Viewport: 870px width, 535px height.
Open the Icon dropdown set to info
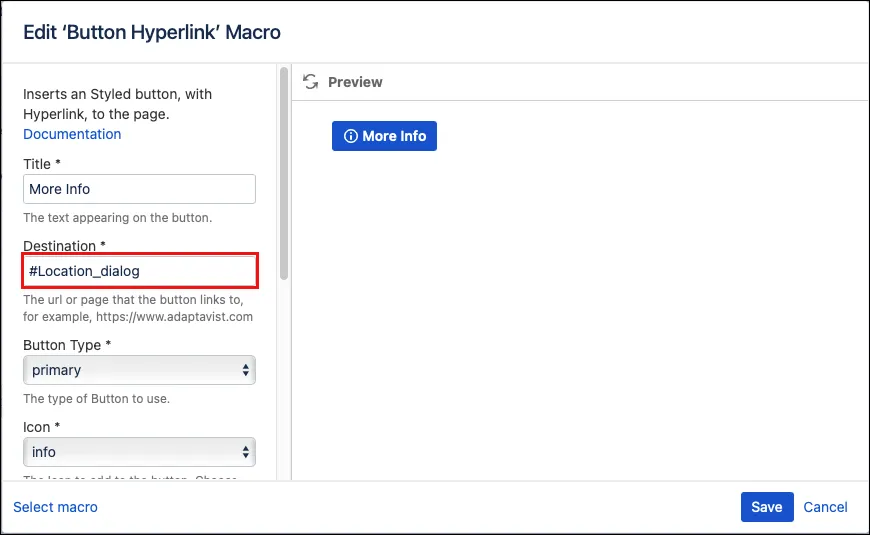139,452
